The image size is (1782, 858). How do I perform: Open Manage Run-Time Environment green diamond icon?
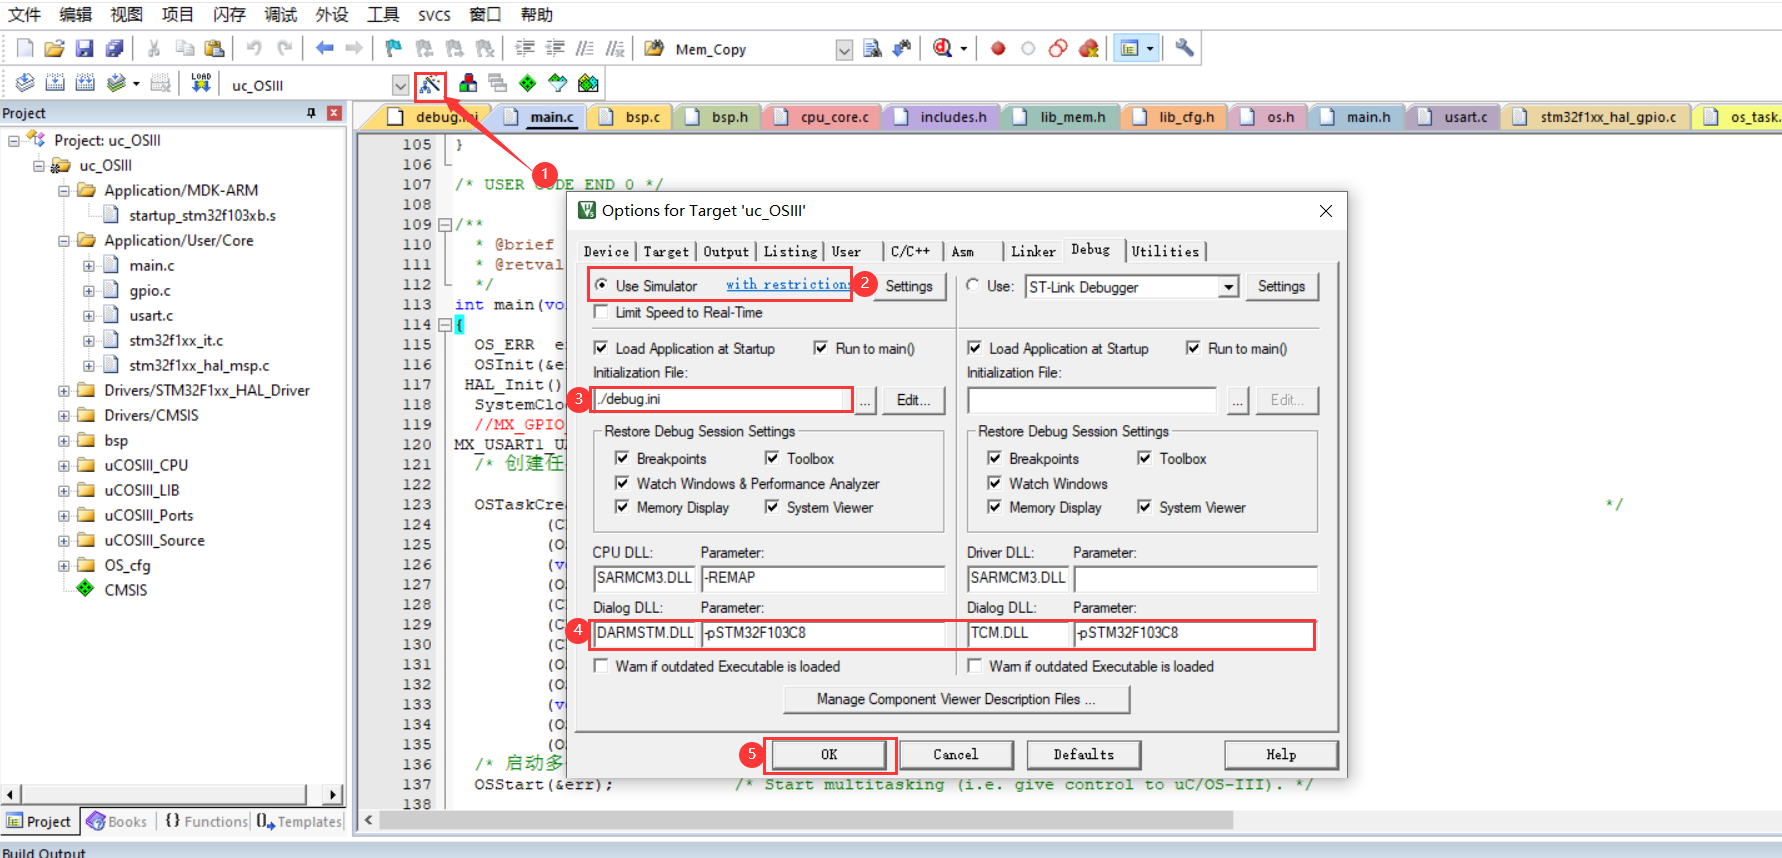[528, 83]
